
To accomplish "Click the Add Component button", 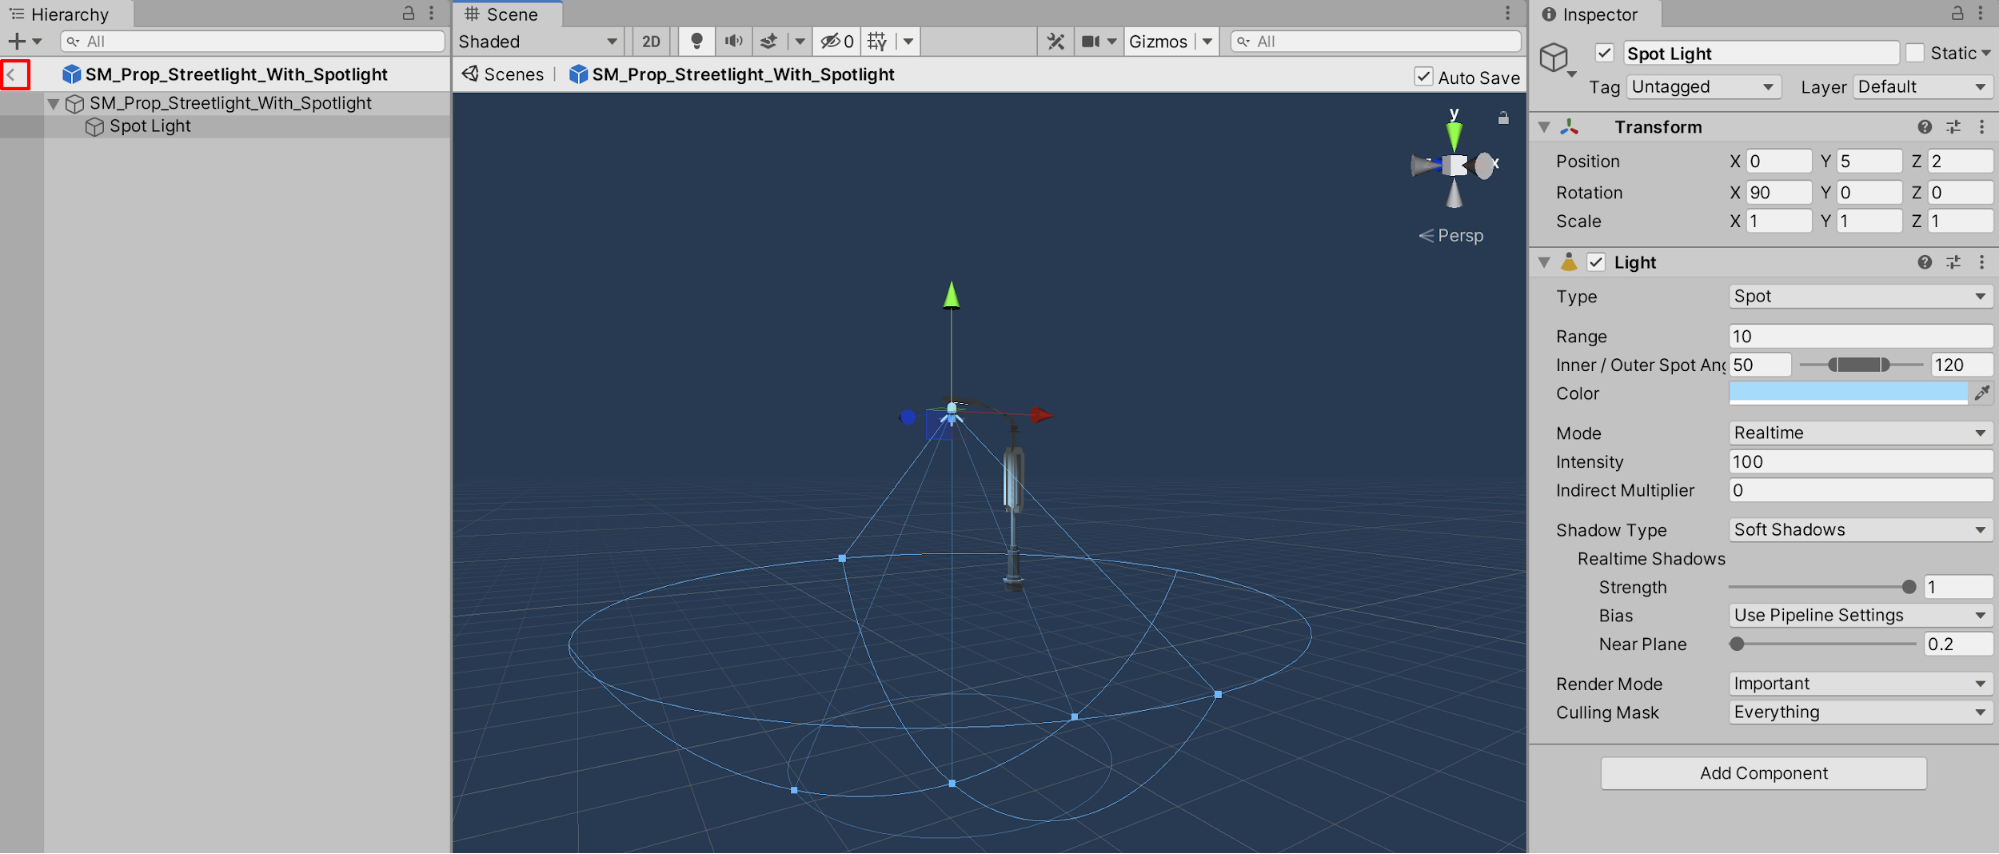I will 1763,773.
